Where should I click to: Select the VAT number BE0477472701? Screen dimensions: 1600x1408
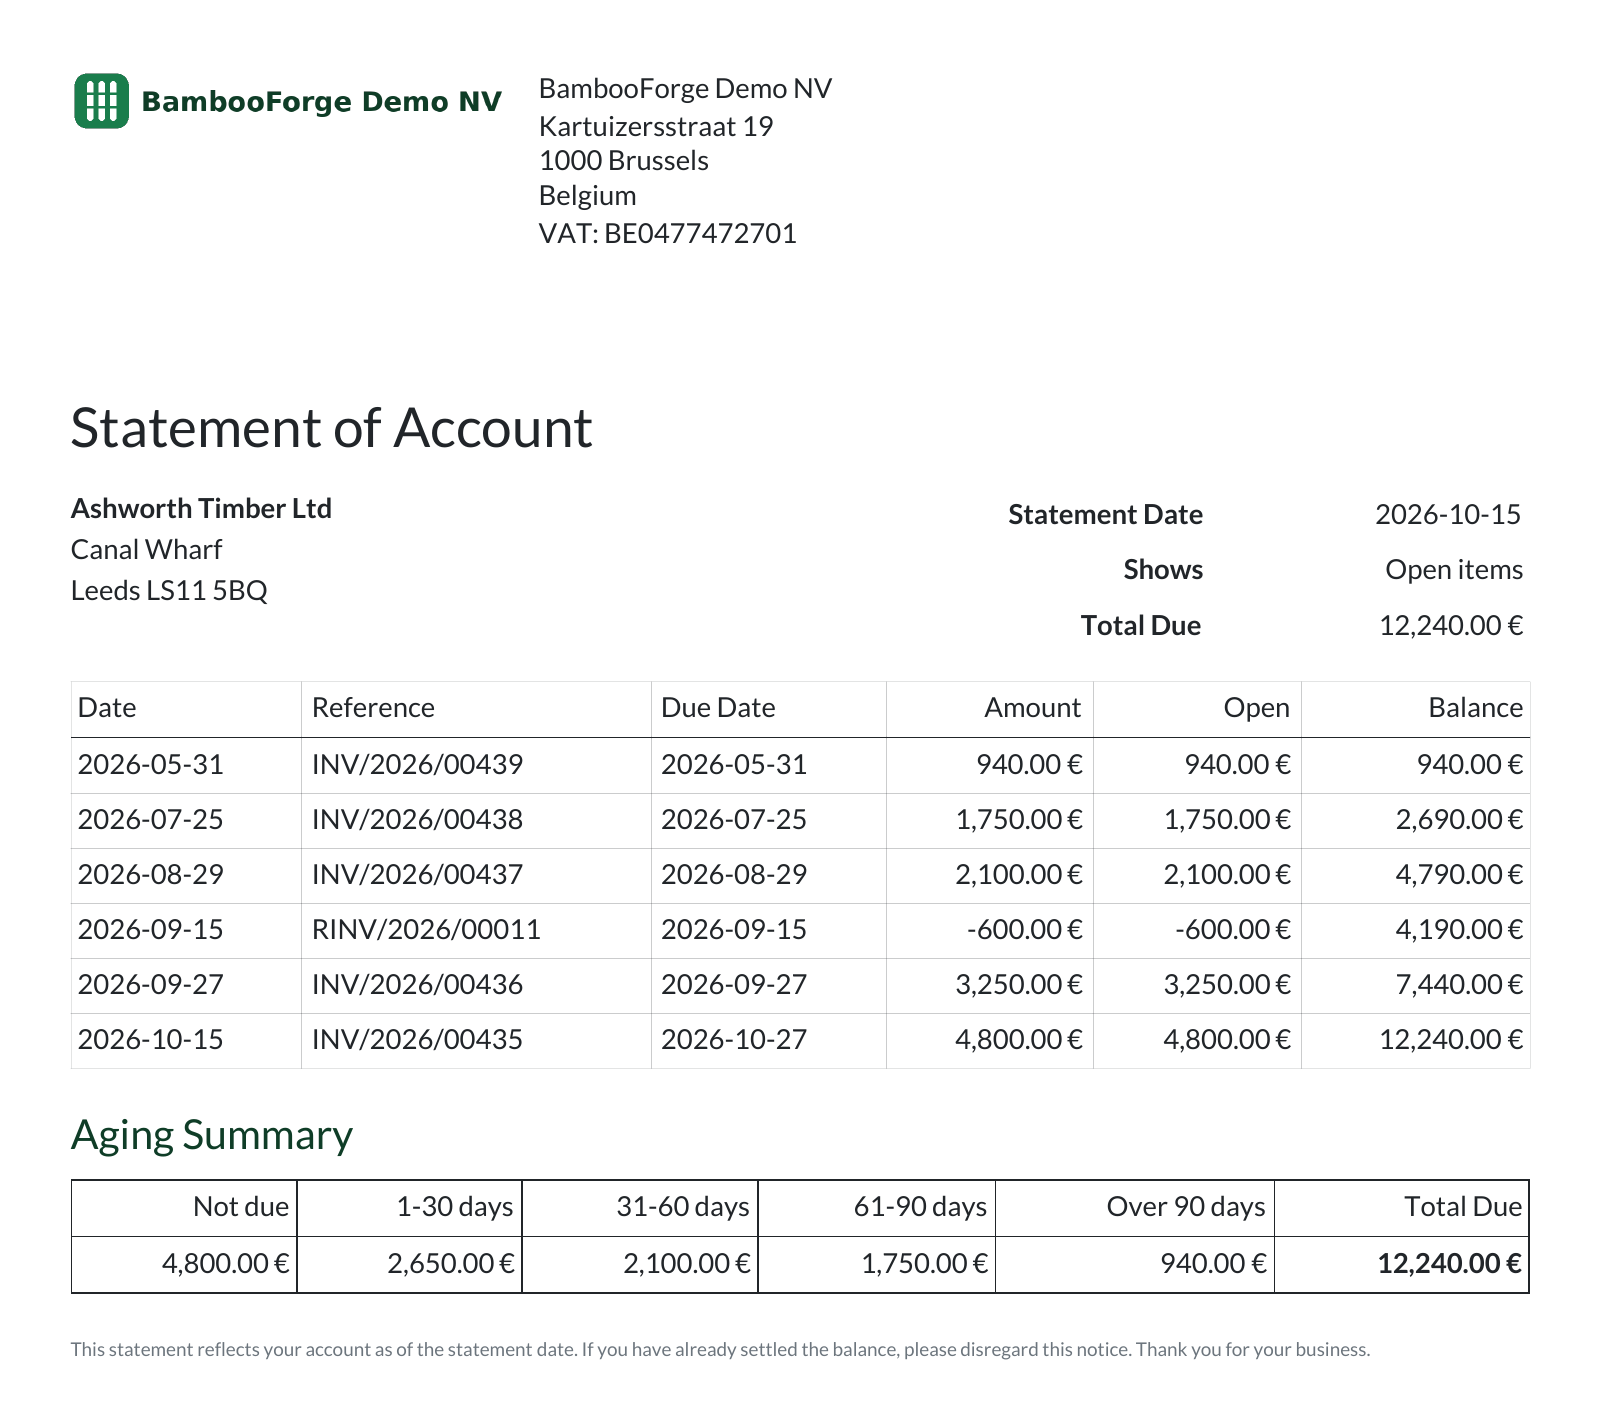[700, 233]
